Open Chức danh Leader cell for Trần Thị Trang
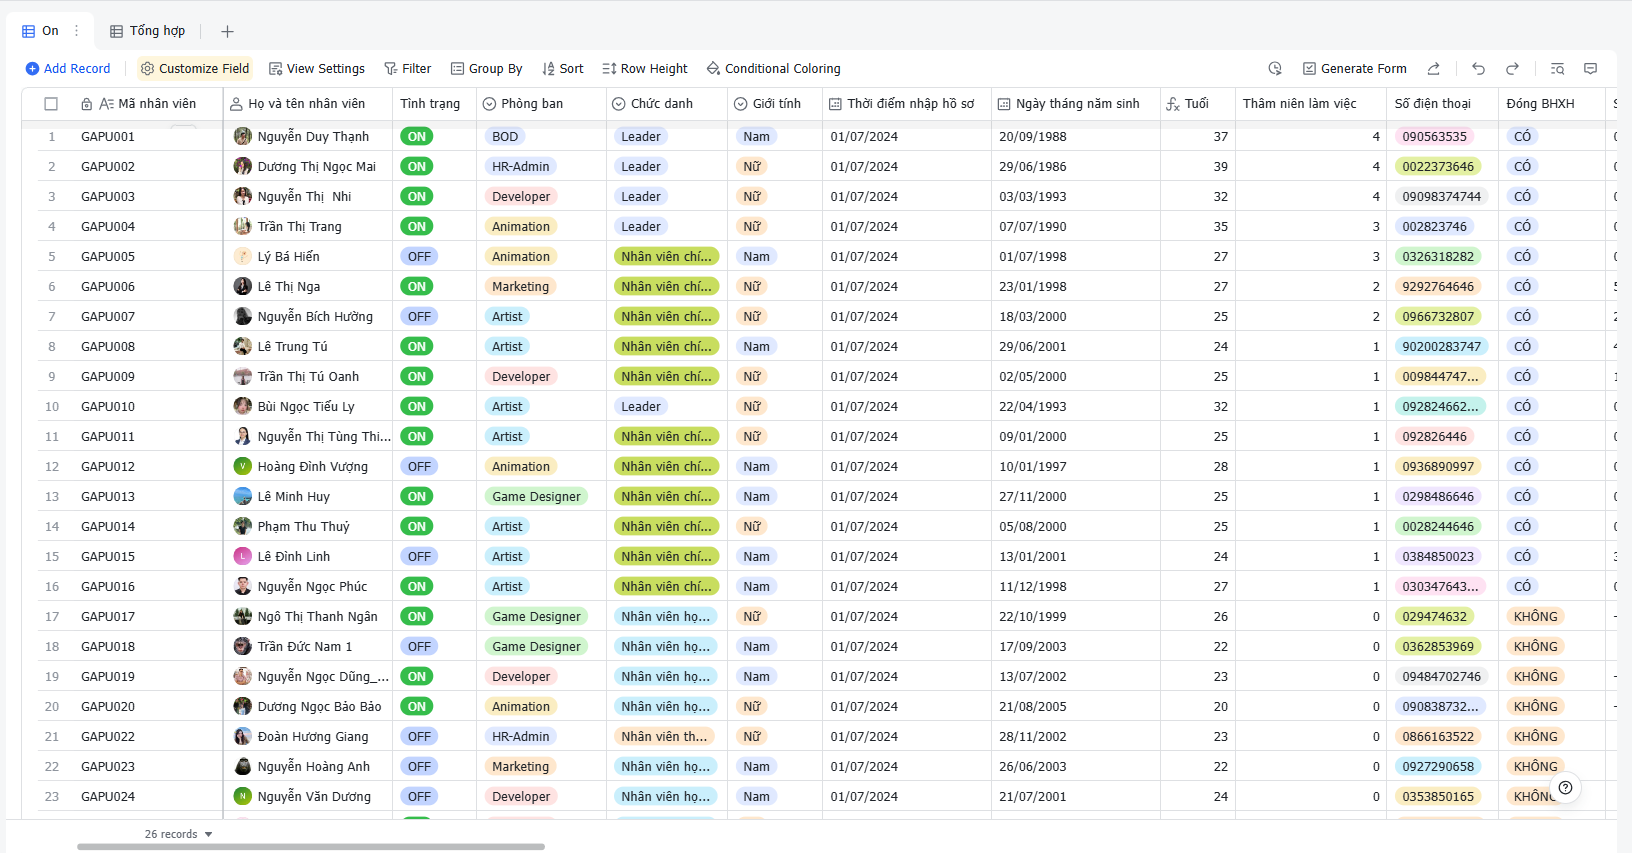 pos(667,226)
